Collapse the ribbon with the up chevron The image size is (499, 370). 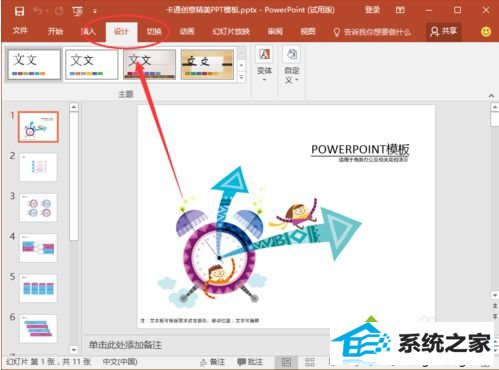(491, 96)
